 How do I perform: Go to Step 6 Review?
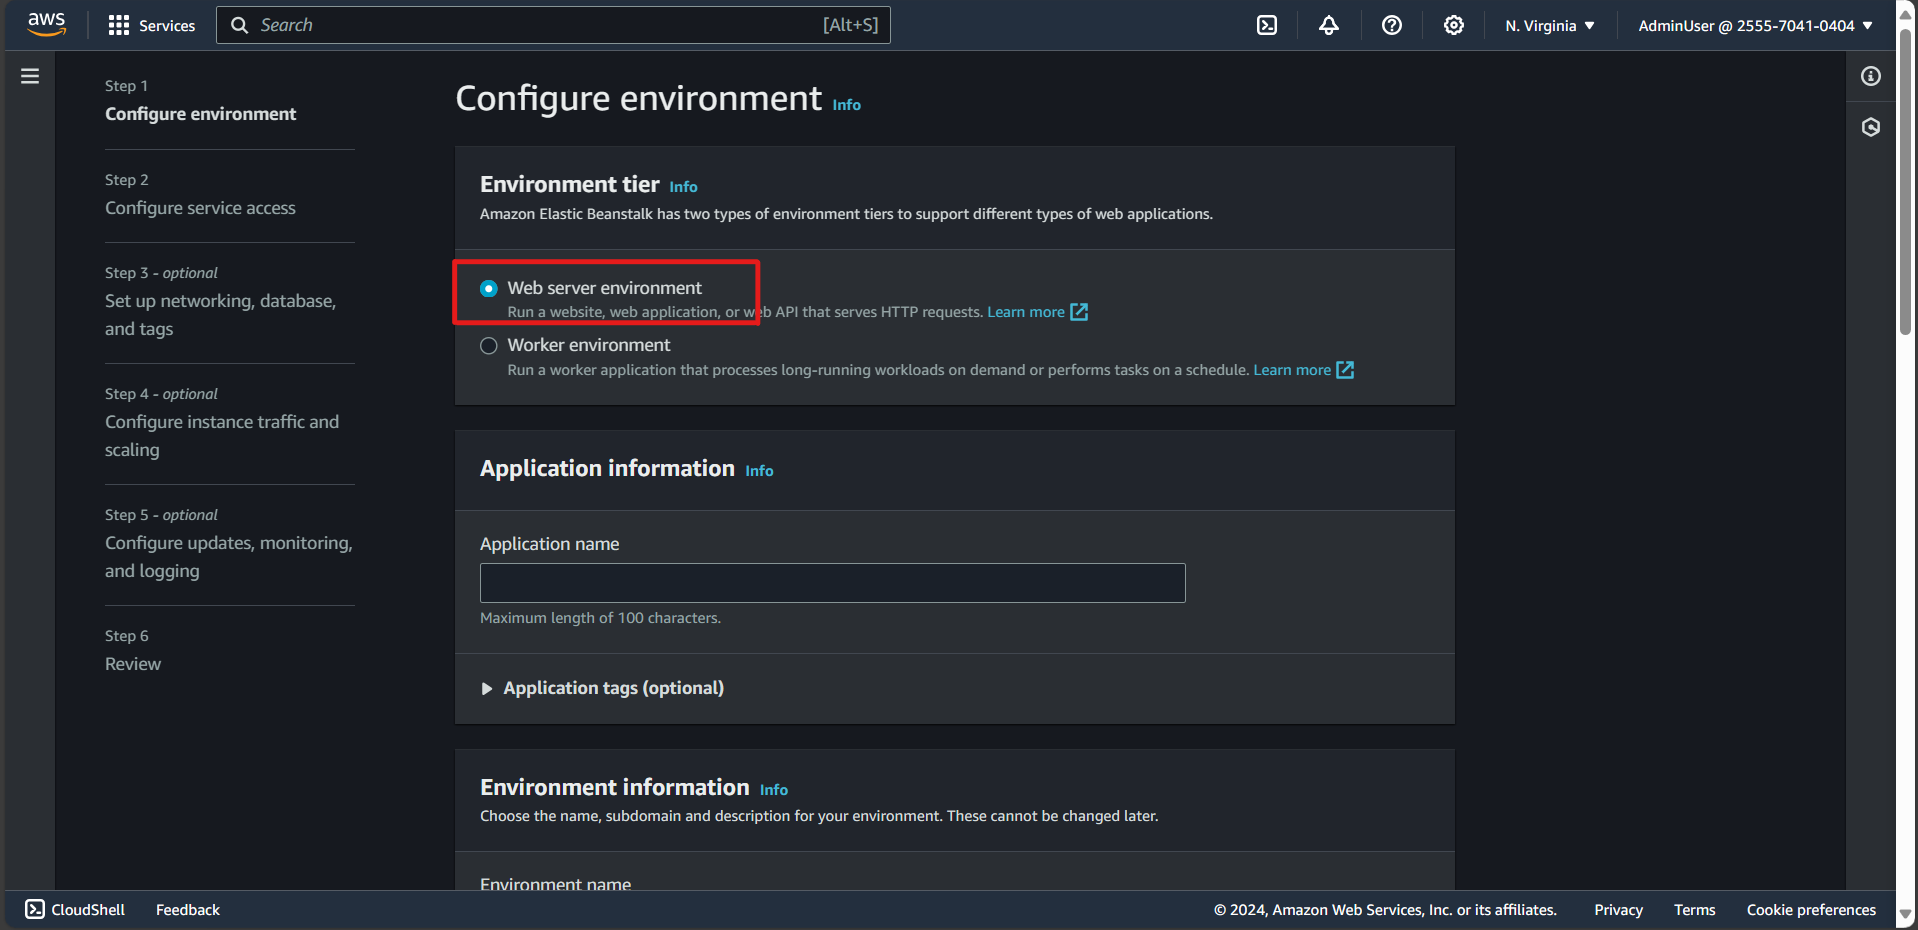(x=133, y=664)
